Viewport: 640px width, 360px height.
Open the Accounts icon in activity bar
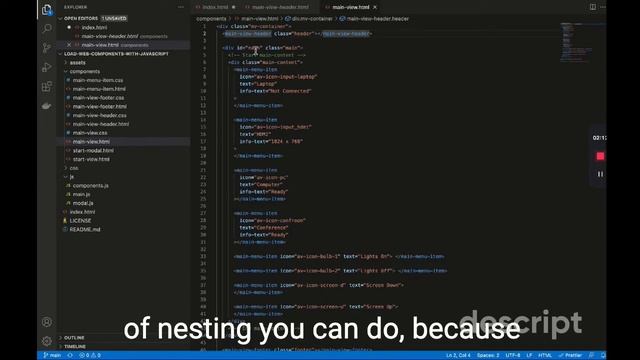[47, 322]
